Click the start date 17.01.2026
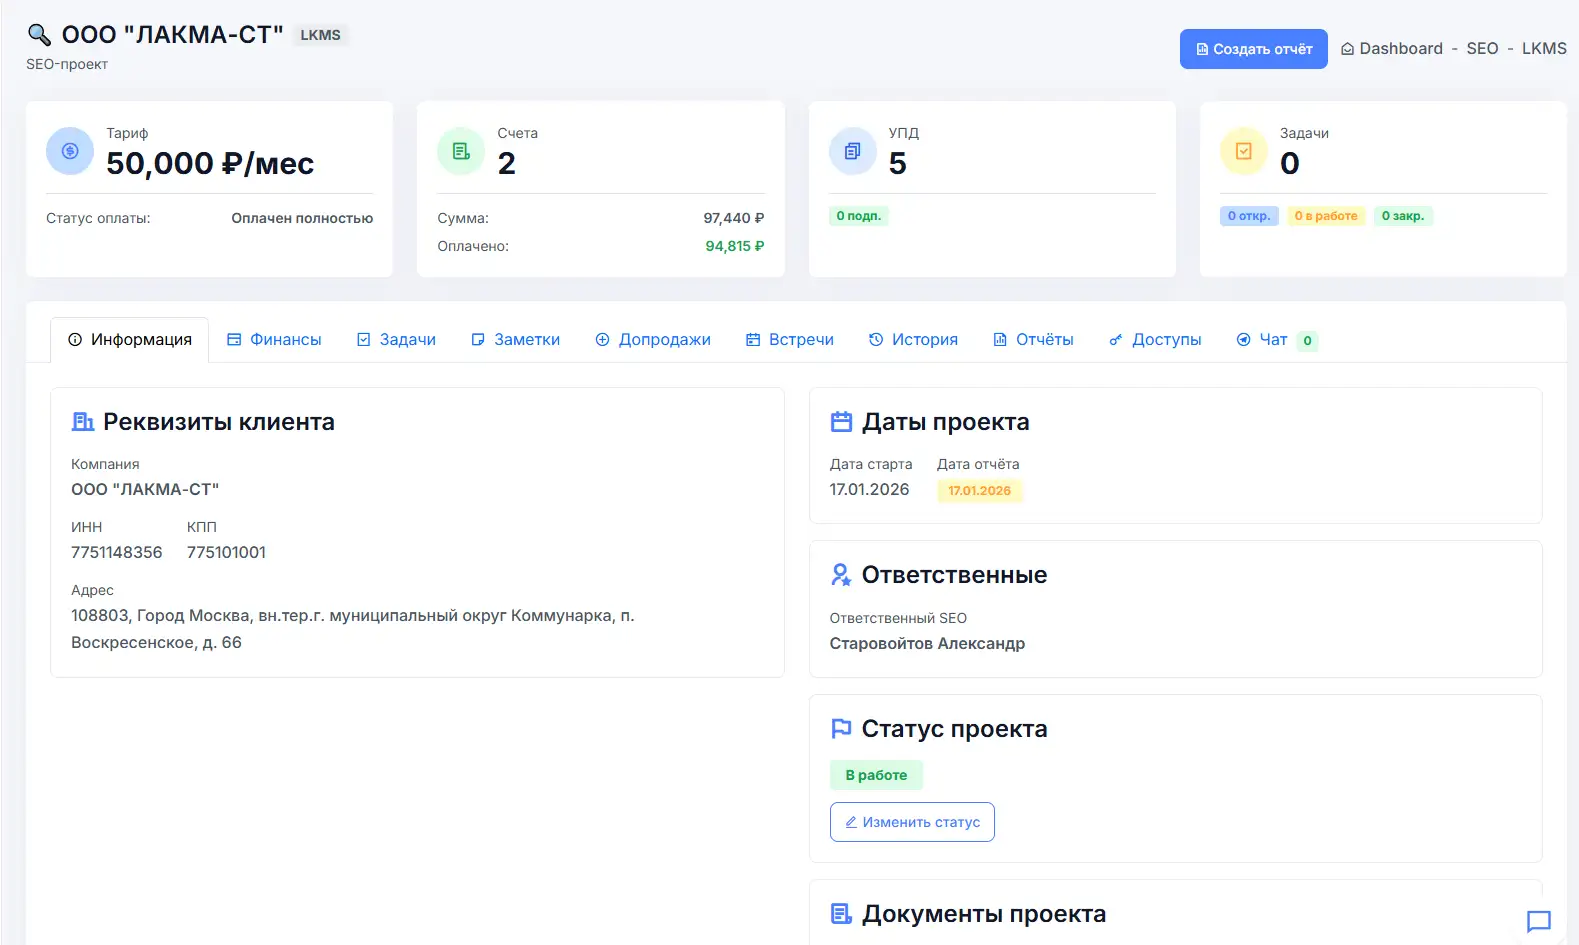The image size is (1579, 945). click(870, 489)
